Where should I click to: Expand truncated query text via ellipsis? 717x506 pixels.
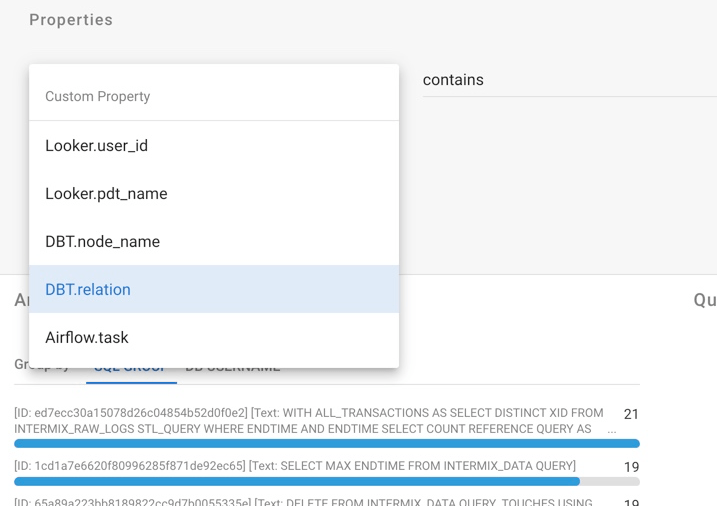(x=612, y=429)
